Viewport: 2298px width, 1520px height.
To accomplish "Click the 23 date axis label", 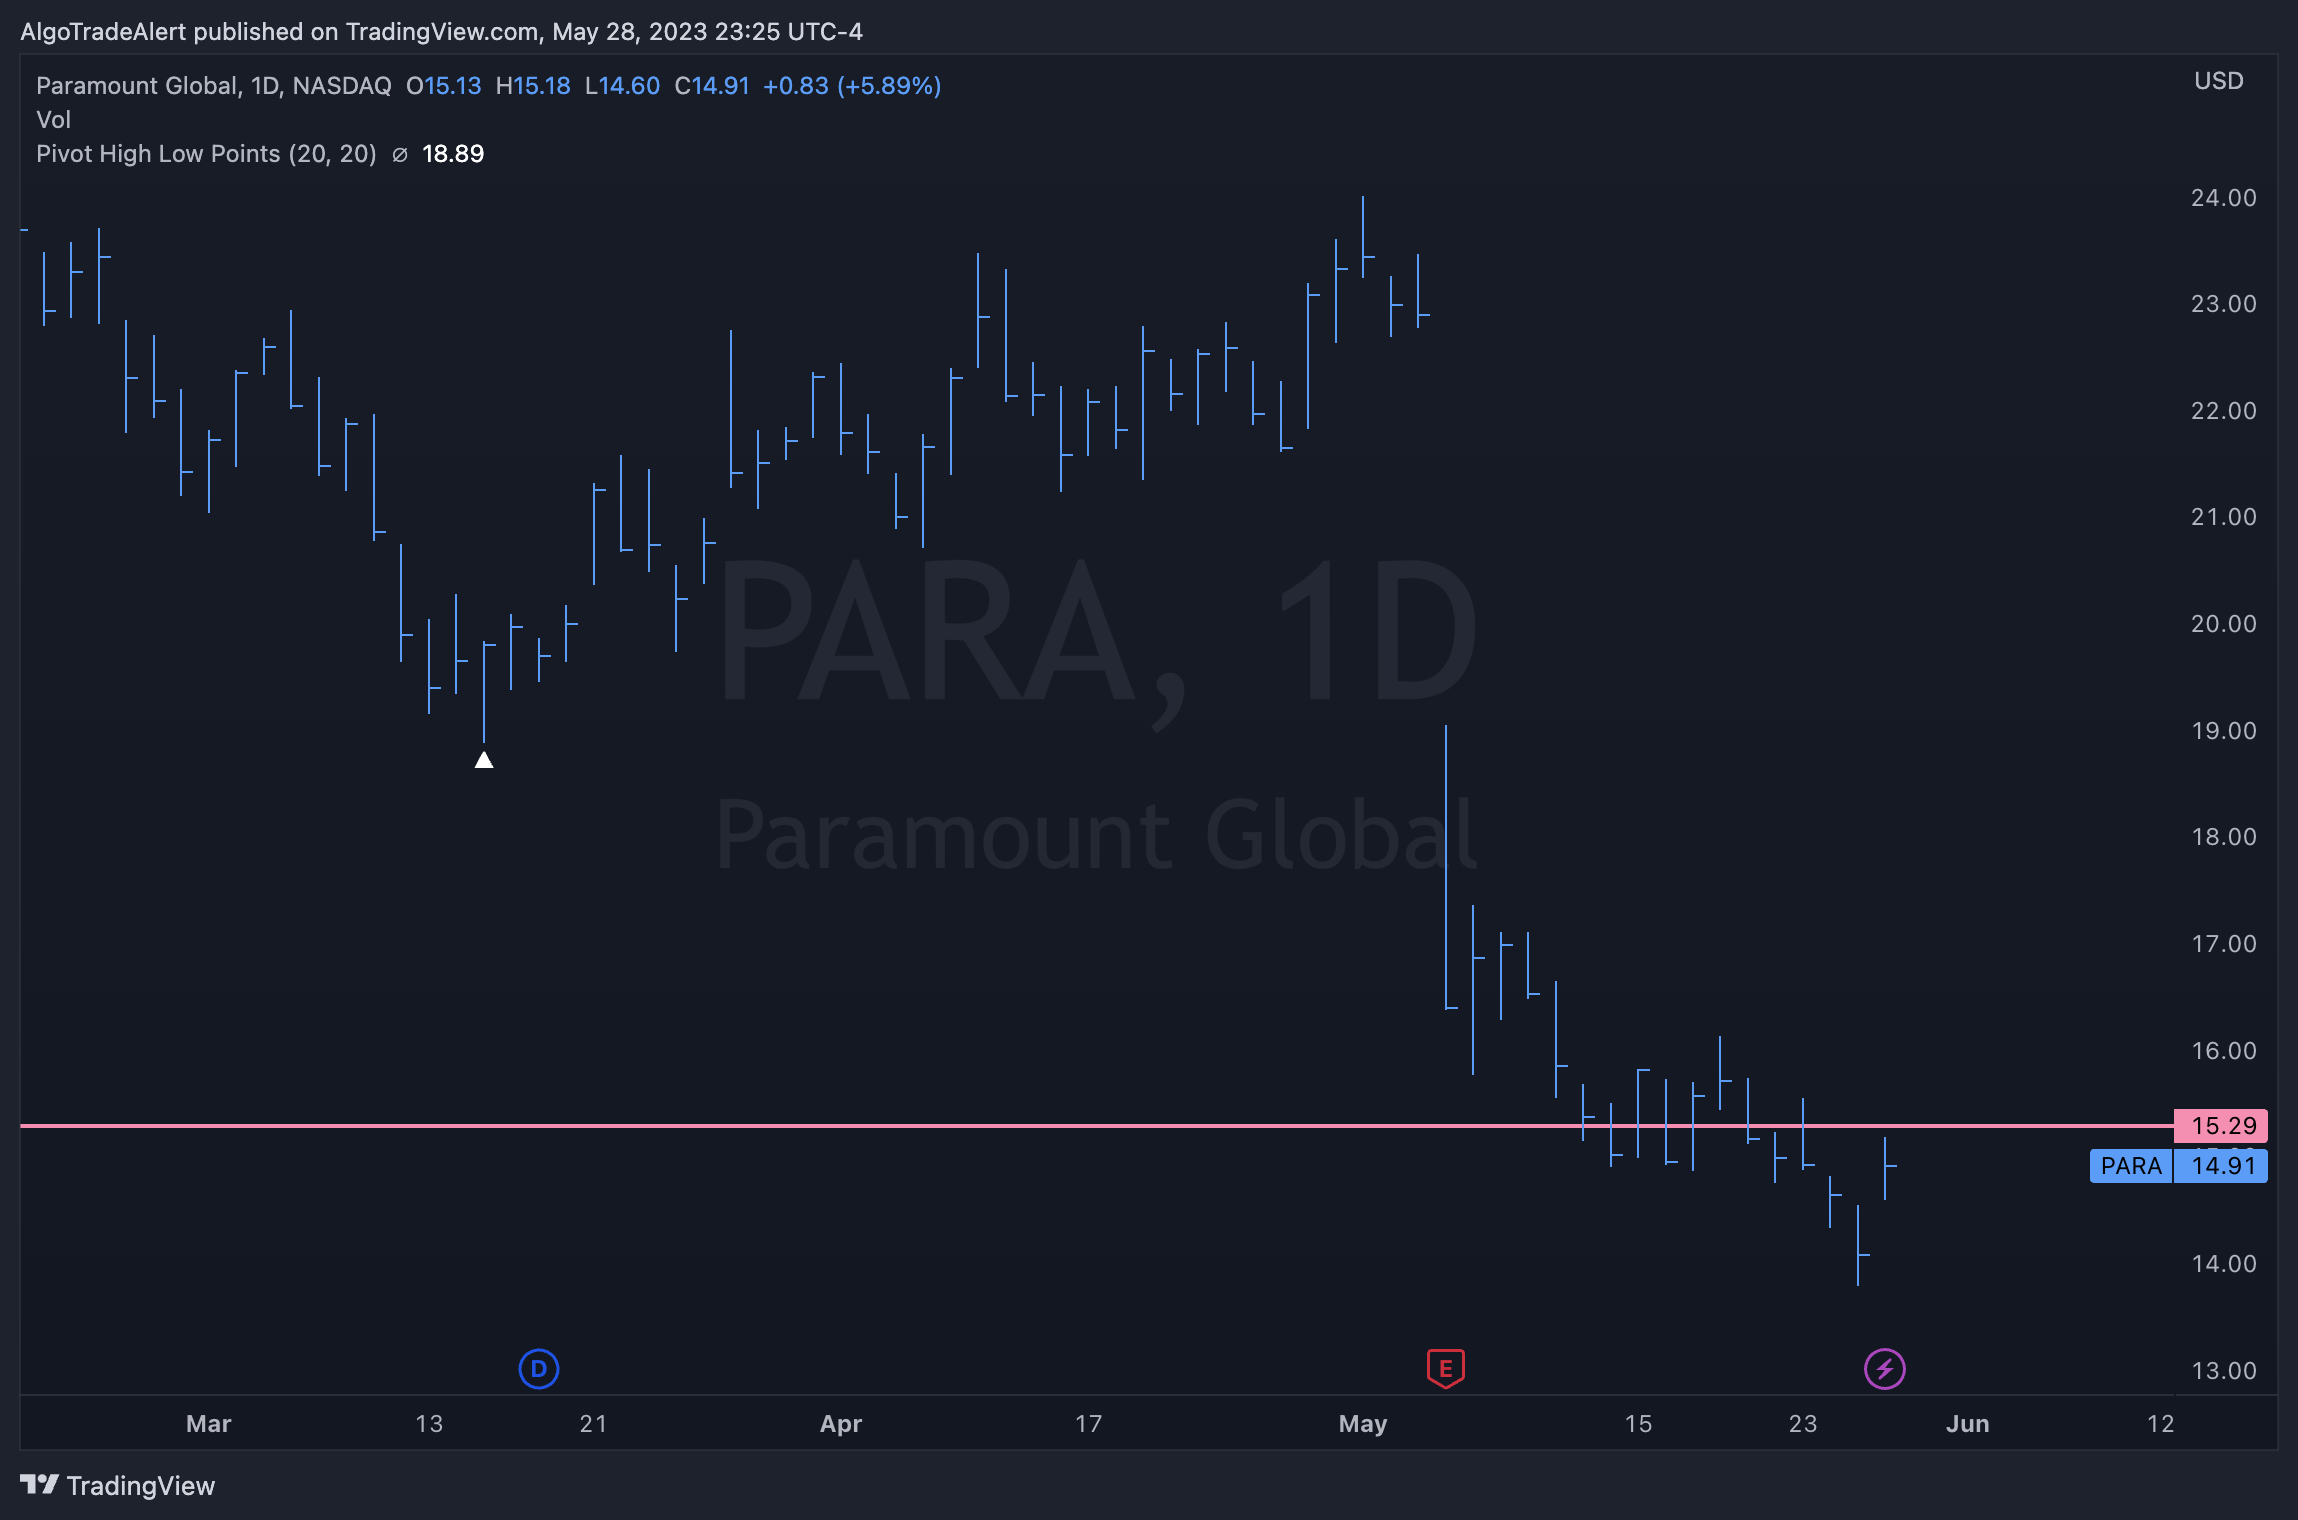I will pyautogui.click(x=1803, y=1424).
